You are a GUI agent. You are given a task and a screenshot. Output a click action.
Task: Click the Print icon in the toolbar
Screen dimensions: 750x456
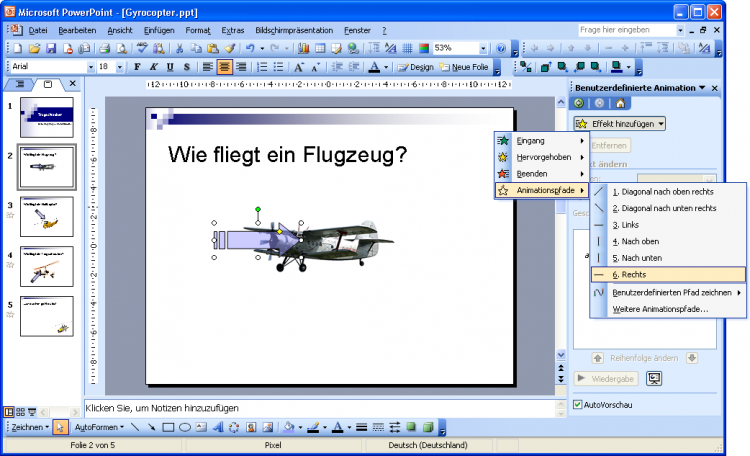(104, 48)
